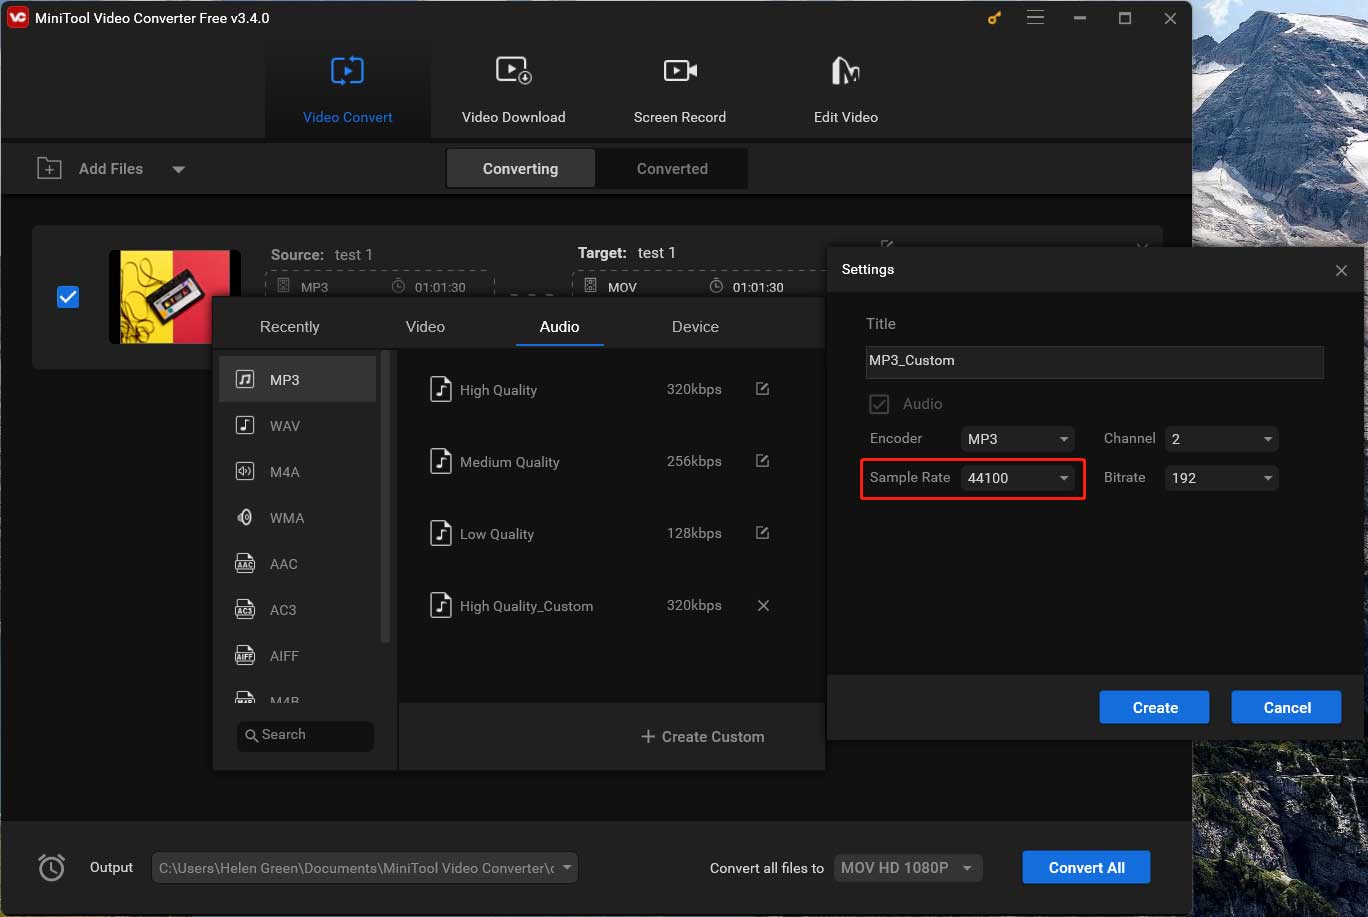Click the Edit Video icon
Screen dimensions: 1368x917
coord(845,70)
